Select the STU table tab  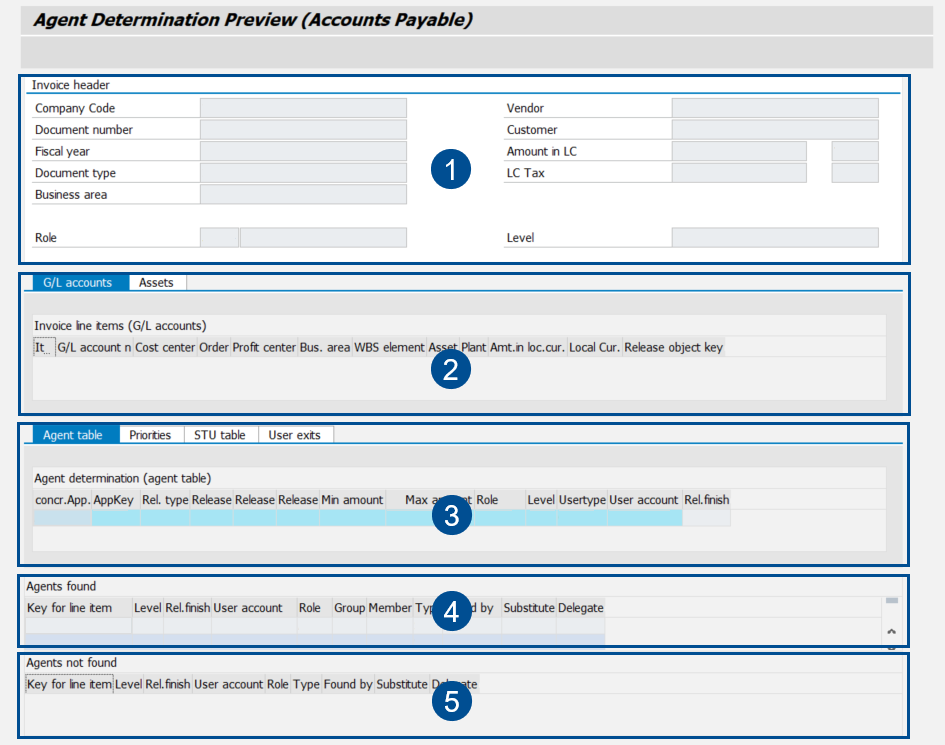coord(219,435)
